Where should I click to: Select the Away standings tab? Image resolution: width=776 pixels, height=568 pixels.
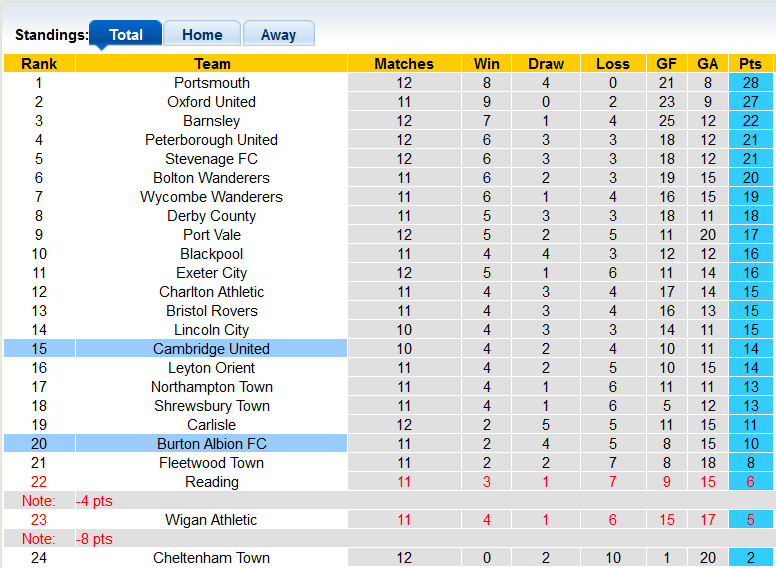tap(278, 34)
